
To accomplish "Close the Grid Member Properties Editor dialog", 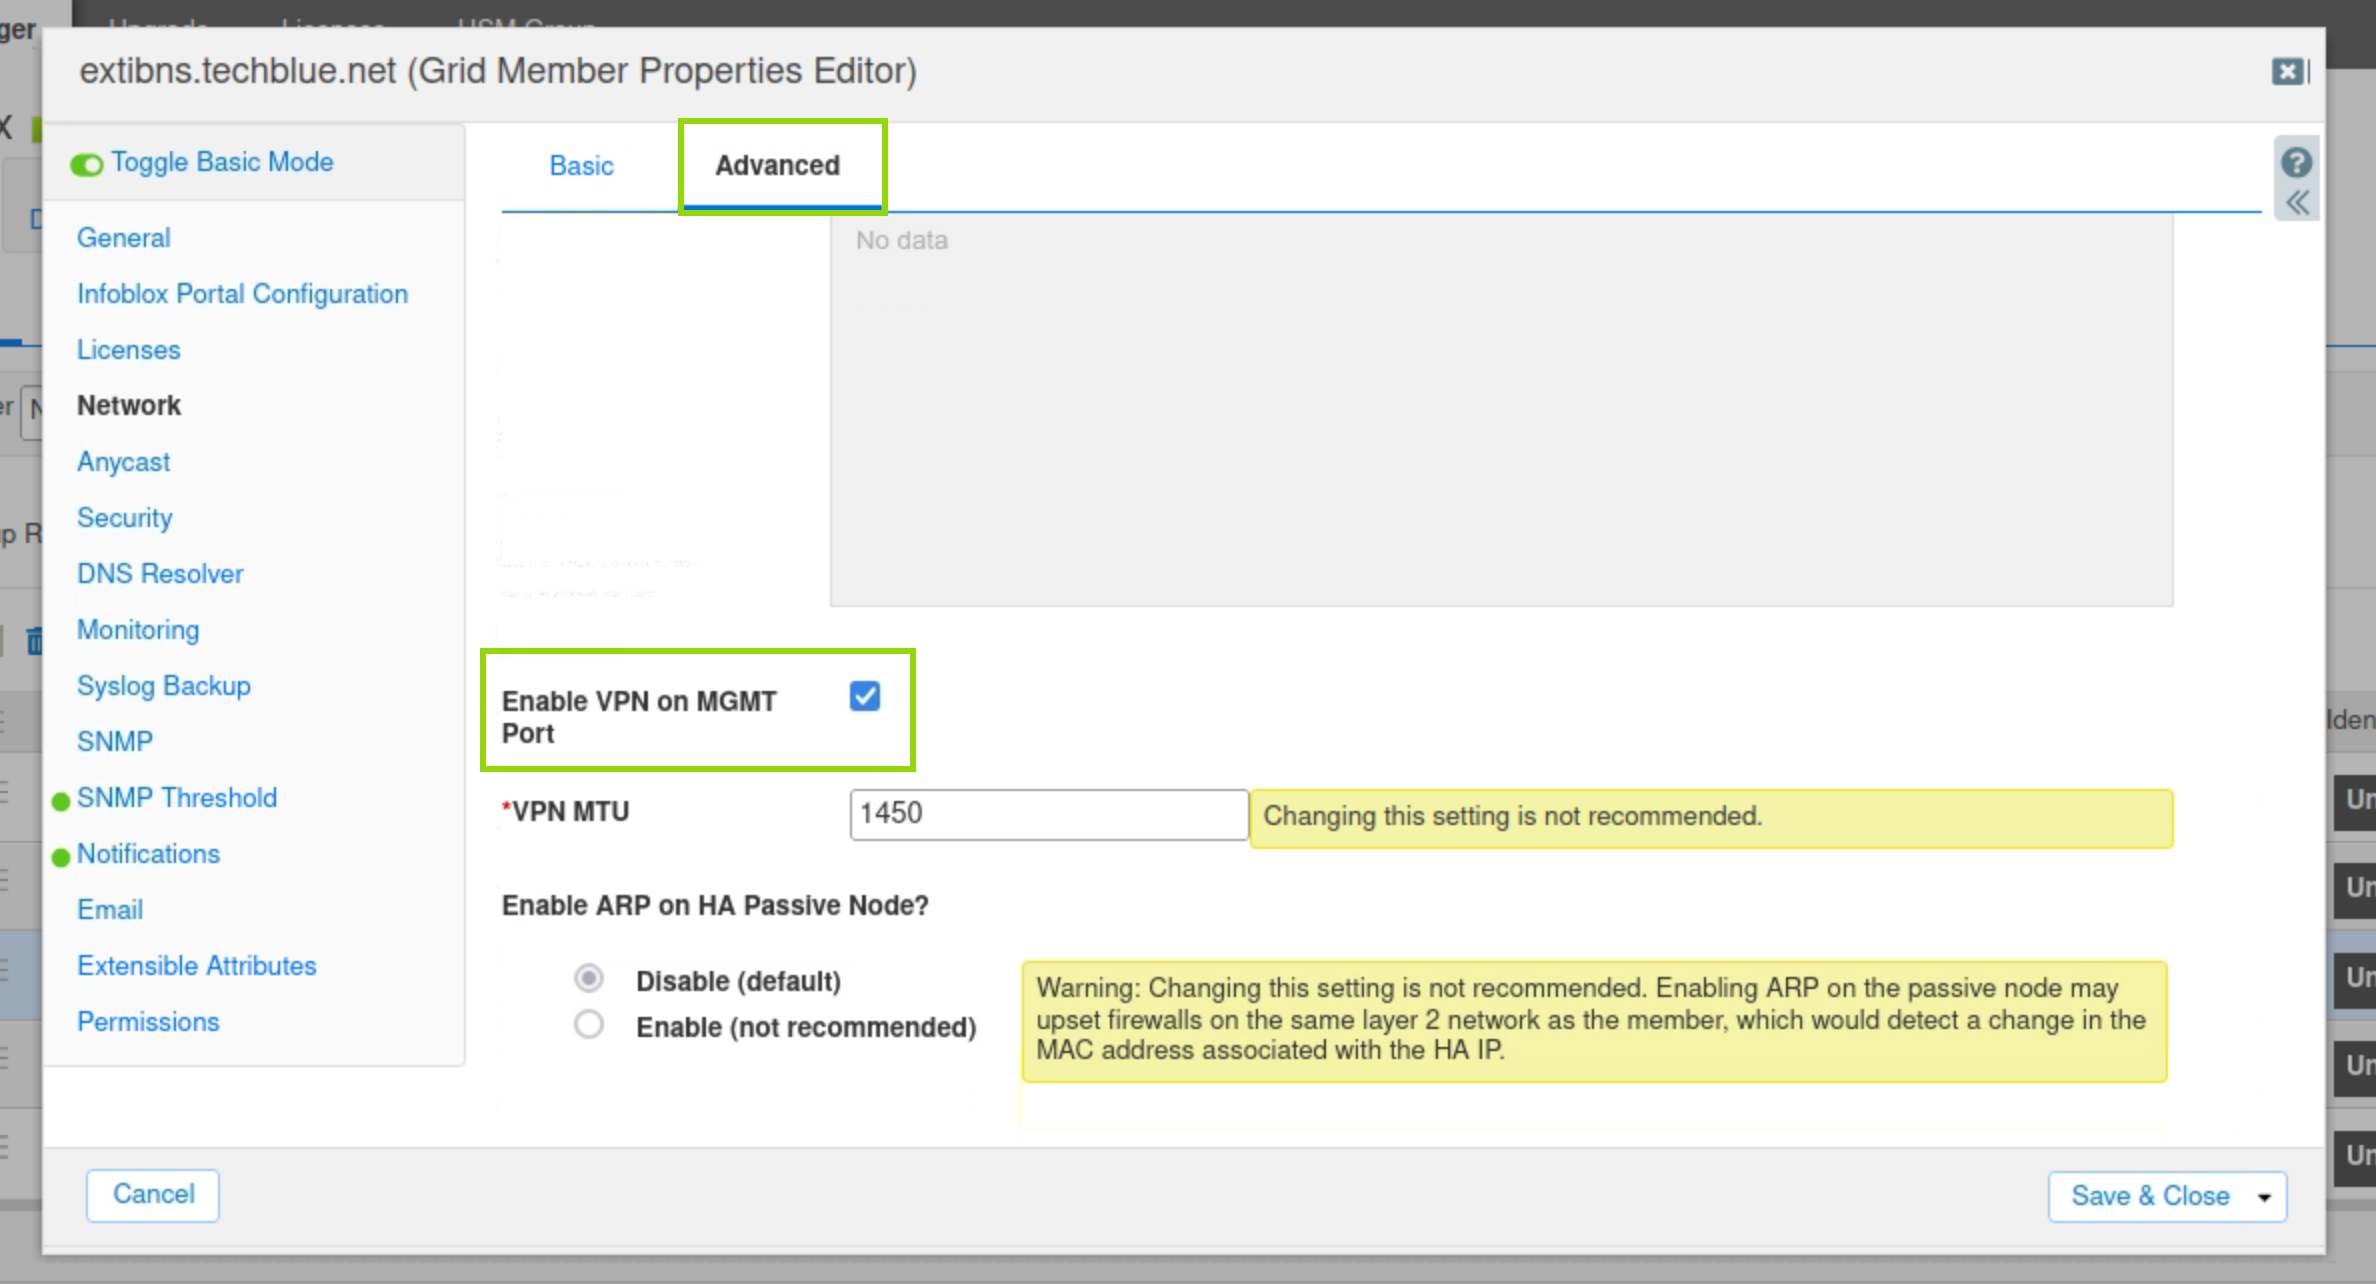I will pyautogui.click(x=2287, y=71).
